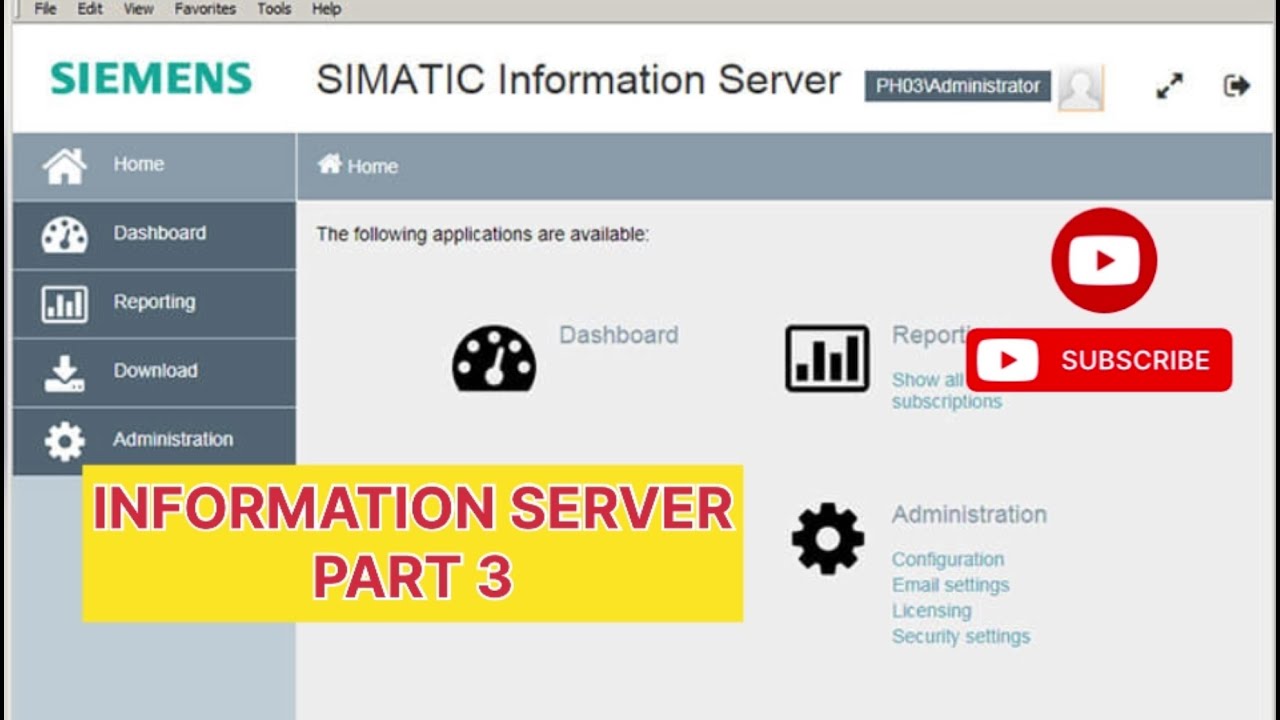
Task: Open the Help menu
Action: click(327, 9)
